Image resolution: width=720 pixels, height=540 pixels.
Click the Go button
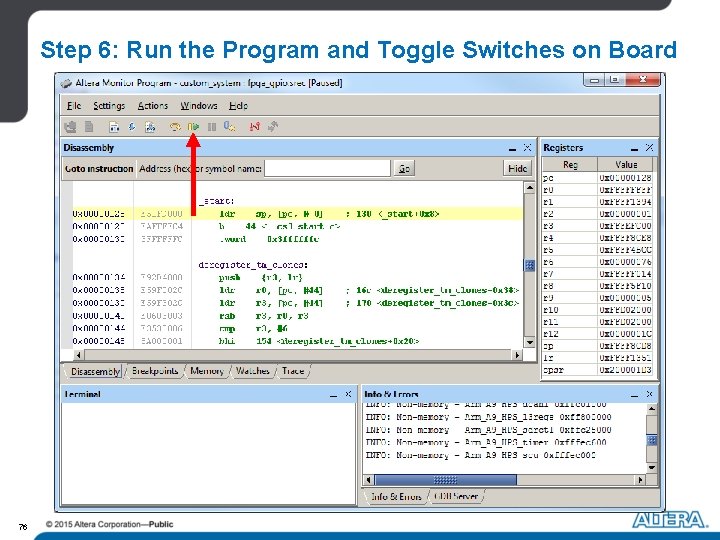(x=404, y=169)
